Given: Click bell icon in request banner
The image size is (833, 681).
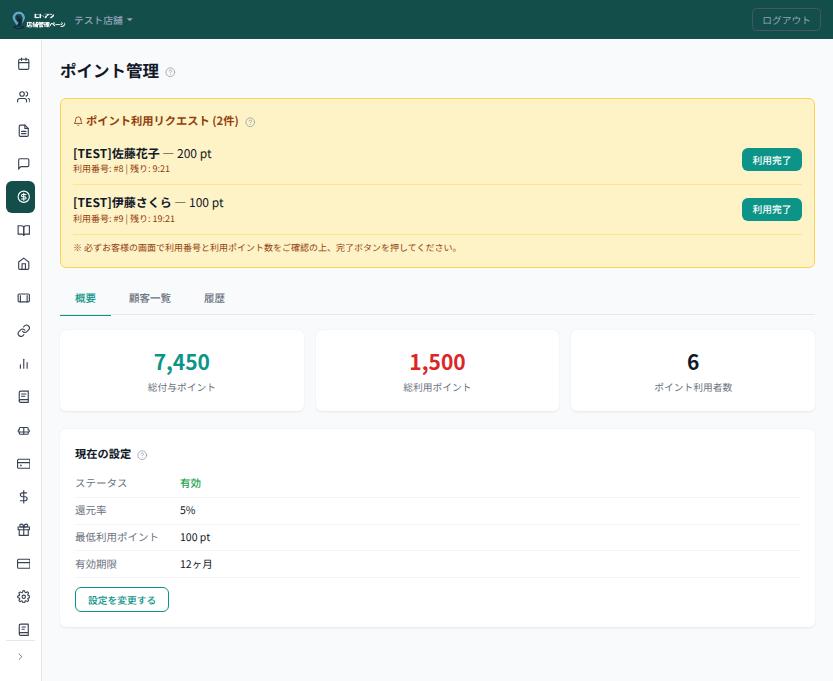Looking at the screenshot, I should [x=78, y=121].
